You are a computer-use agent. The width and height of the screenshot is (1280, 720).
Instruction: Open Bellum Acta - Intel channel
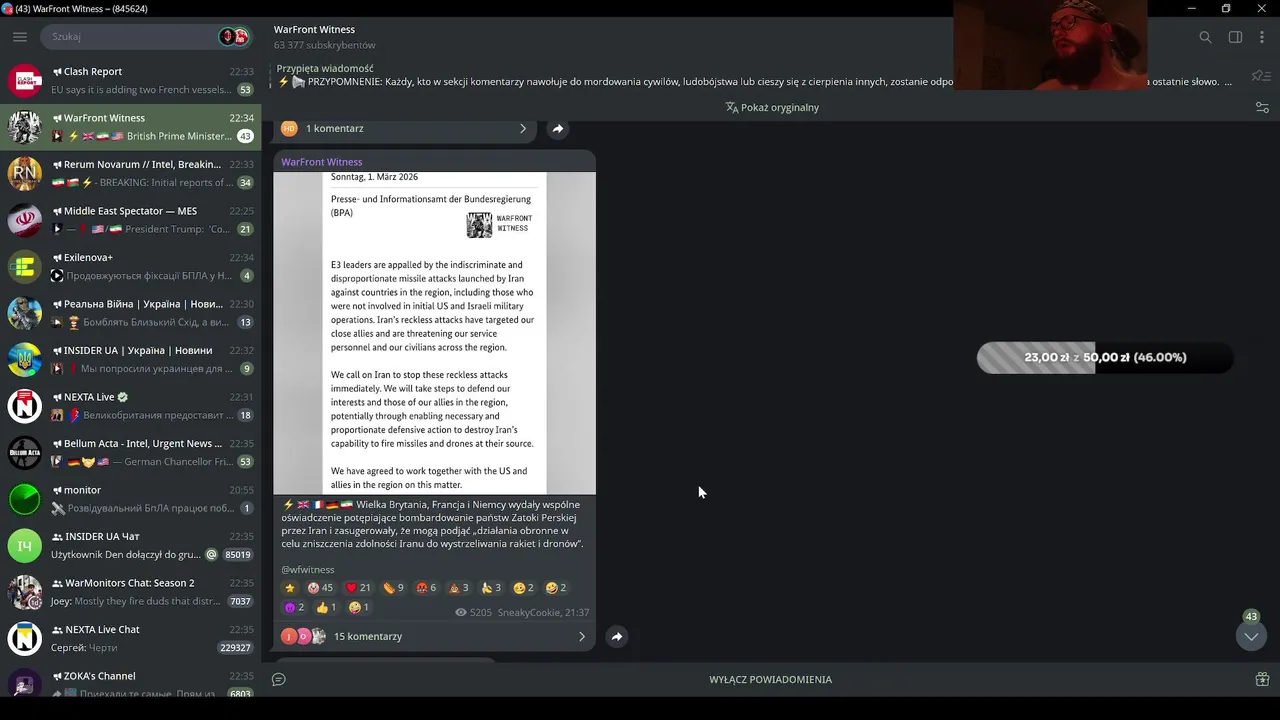click(130, 452)
